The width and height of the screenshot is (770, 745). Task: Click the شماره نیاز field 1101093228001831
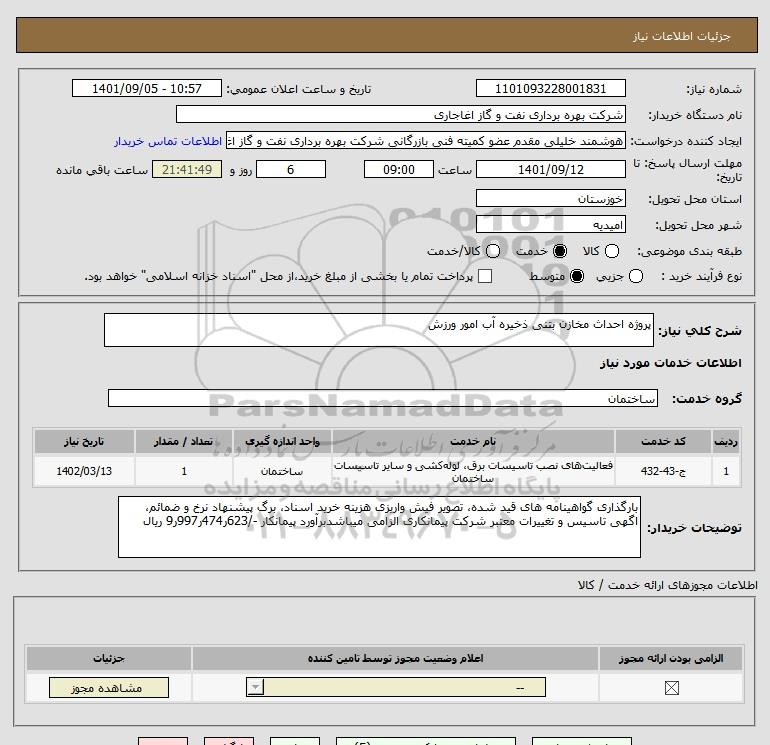pyautogui.click(x=550, y=88)
